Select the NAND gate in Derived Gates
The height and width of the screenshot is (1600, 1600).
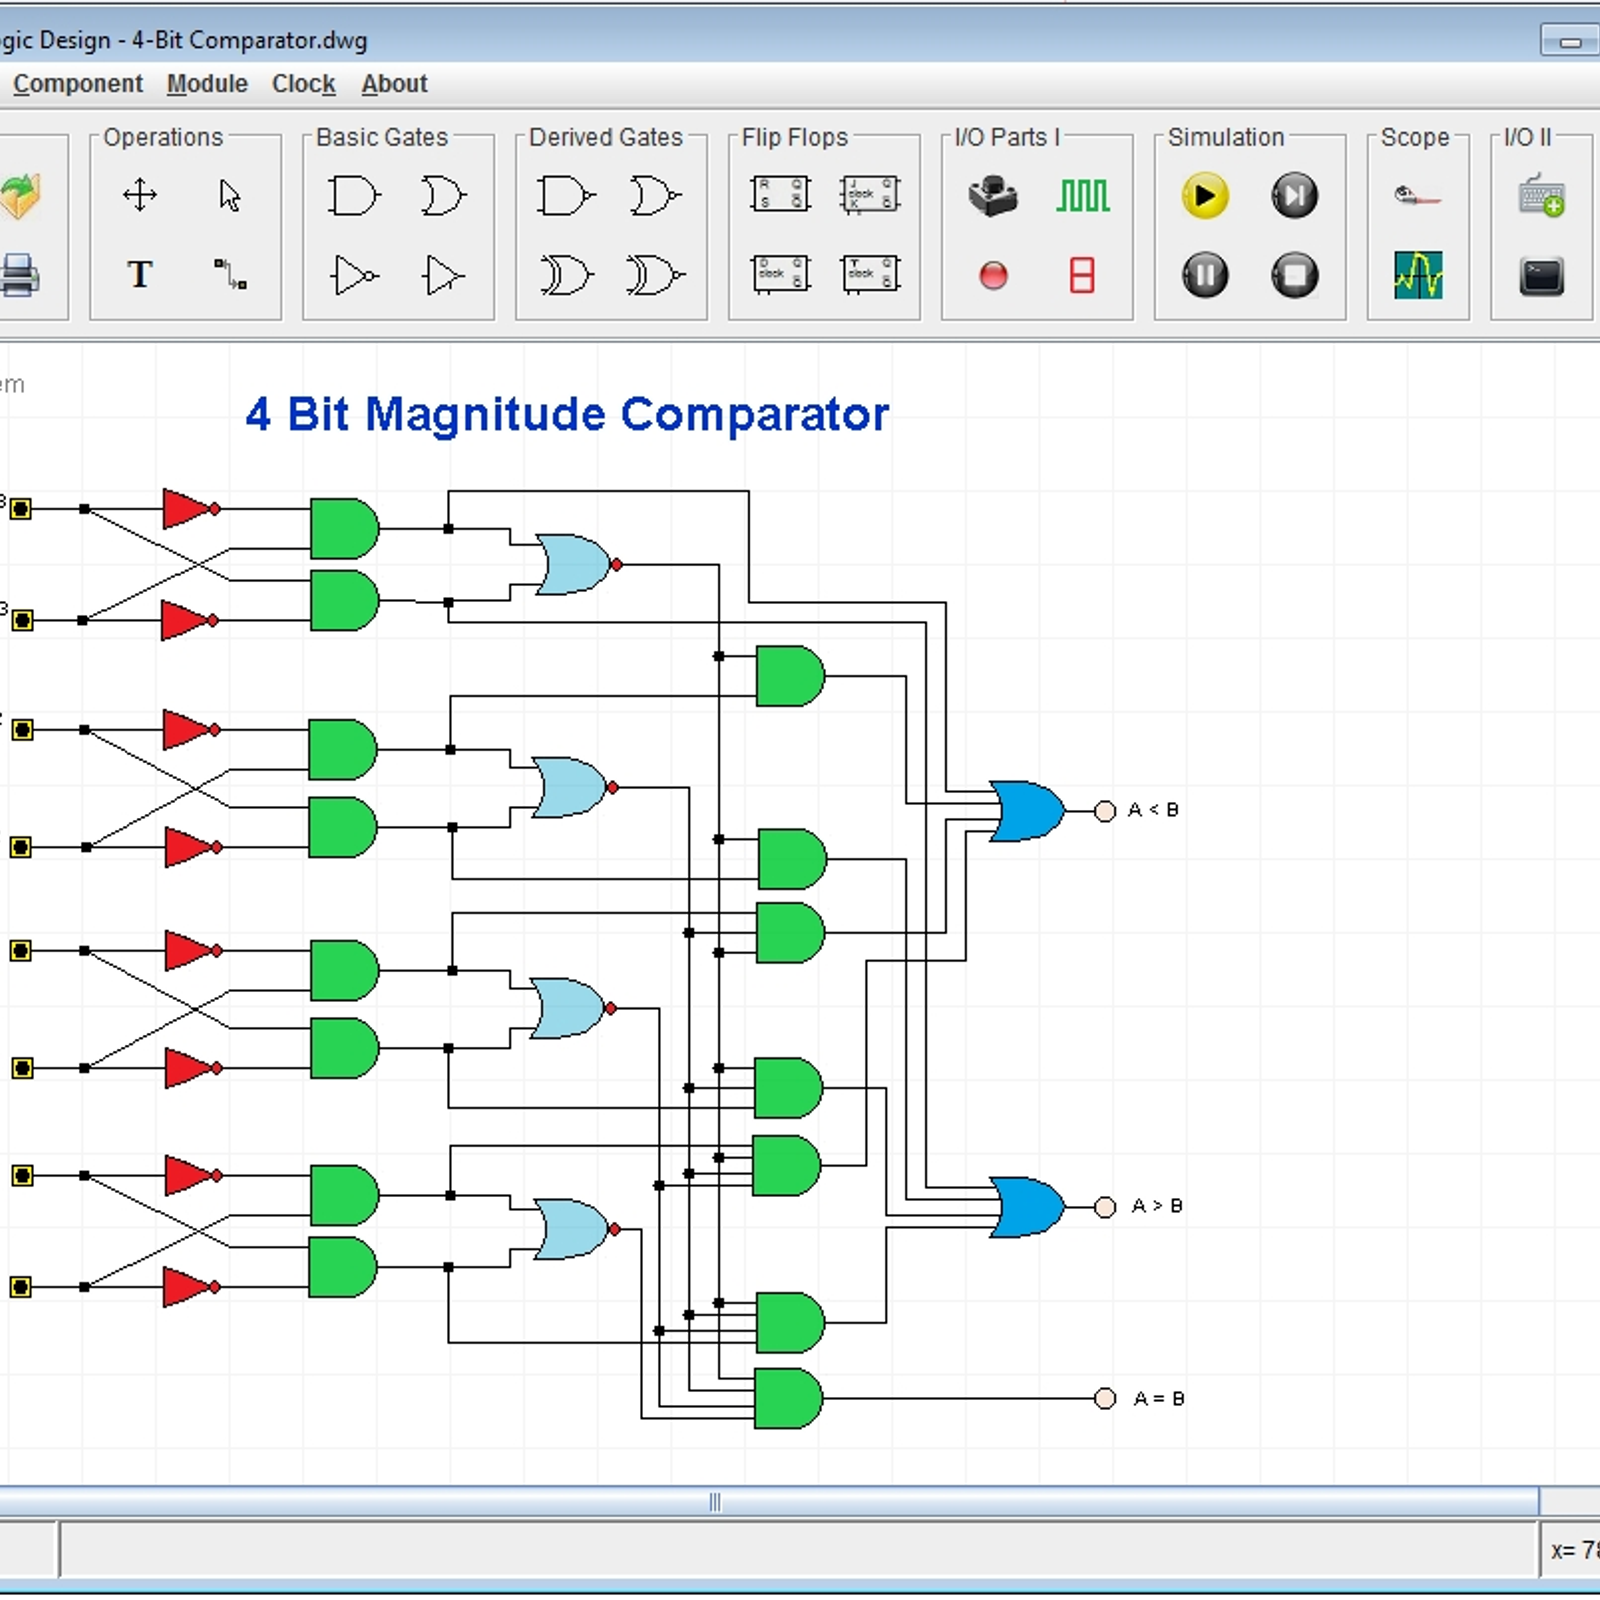pyautogui.click(x=566, y=195)
